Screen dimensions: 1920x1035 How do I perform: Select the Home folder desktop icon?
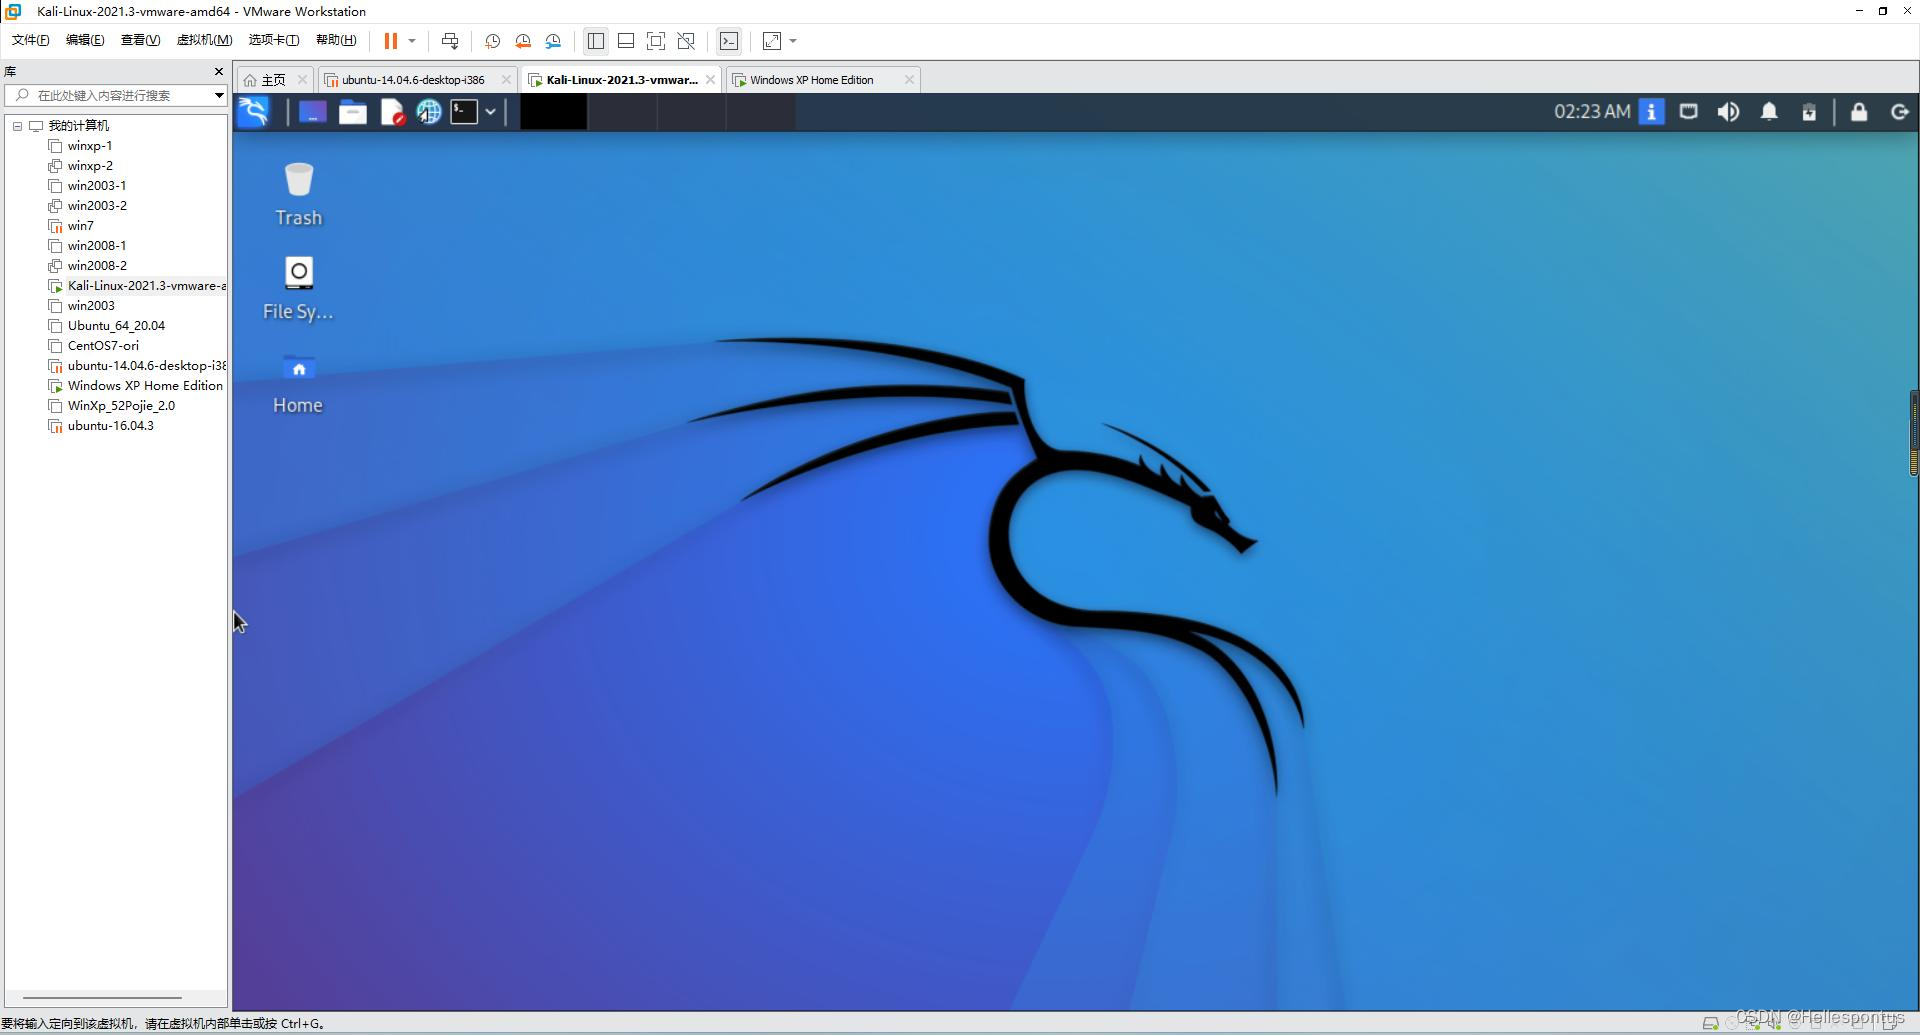tap(298, 384)
